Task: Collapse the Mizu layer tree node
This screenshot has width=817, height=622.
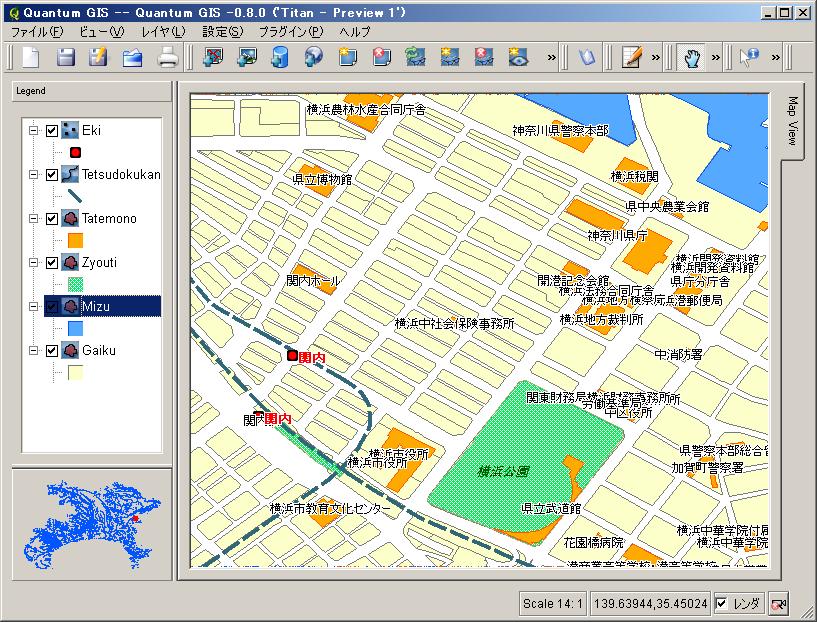Action: point(34,306)
